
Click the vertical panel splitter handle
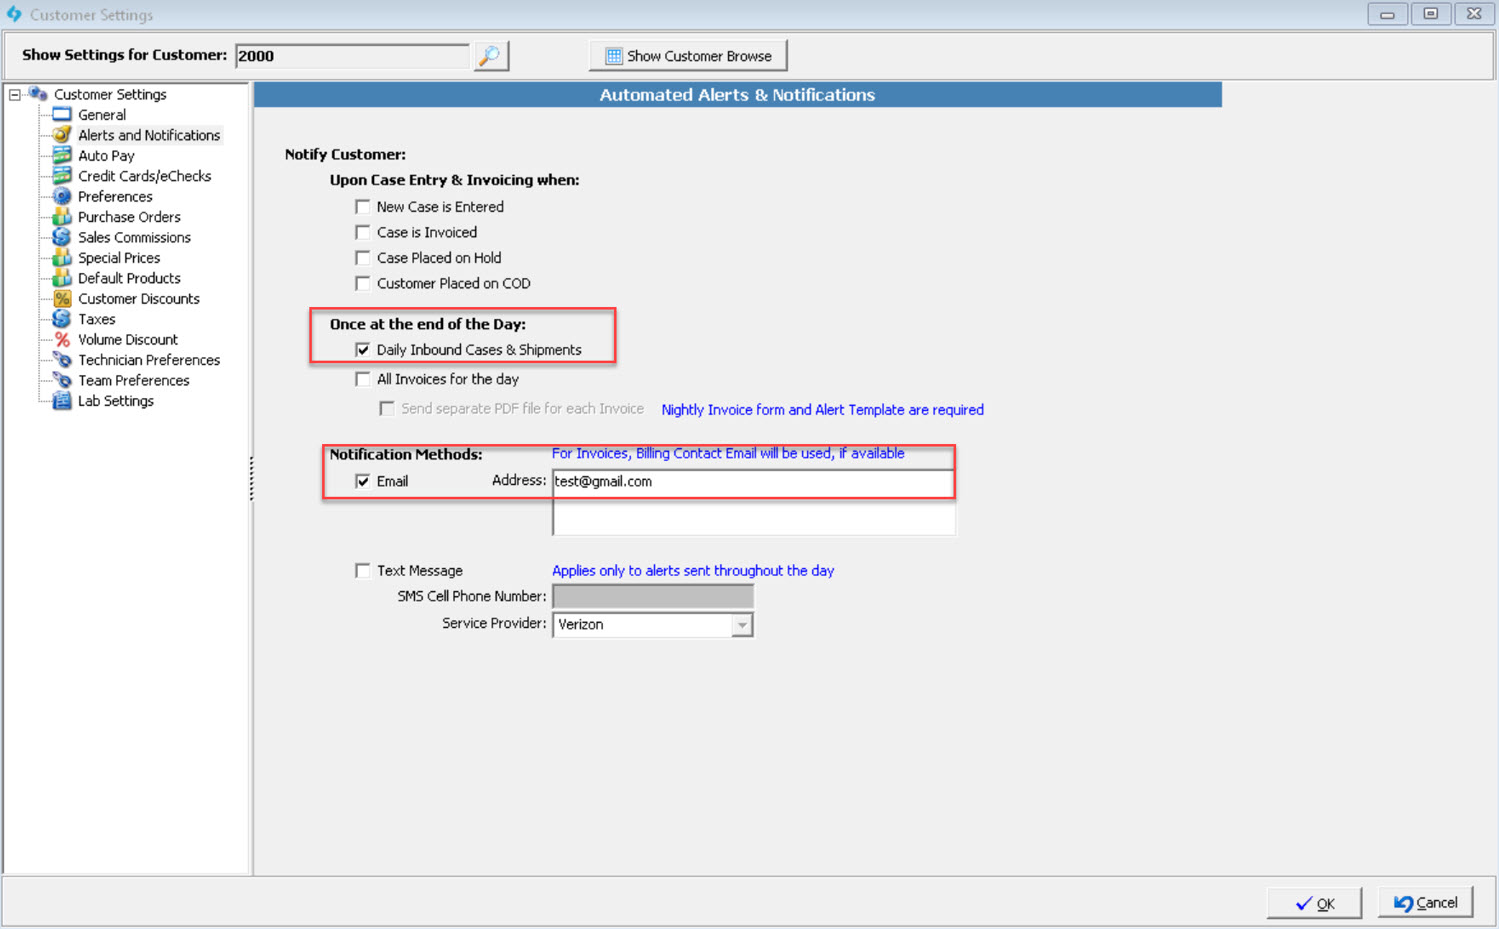pos(251,478)
